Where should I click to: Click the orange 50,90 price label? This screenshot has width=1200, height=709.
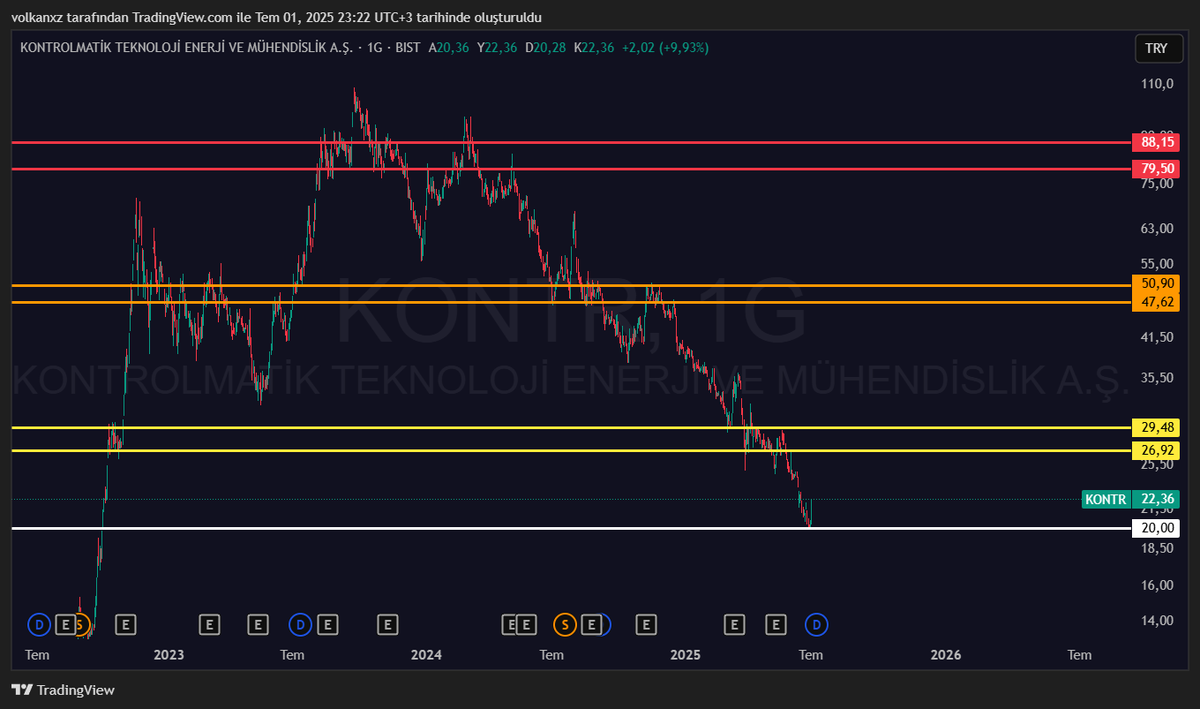1155,284
